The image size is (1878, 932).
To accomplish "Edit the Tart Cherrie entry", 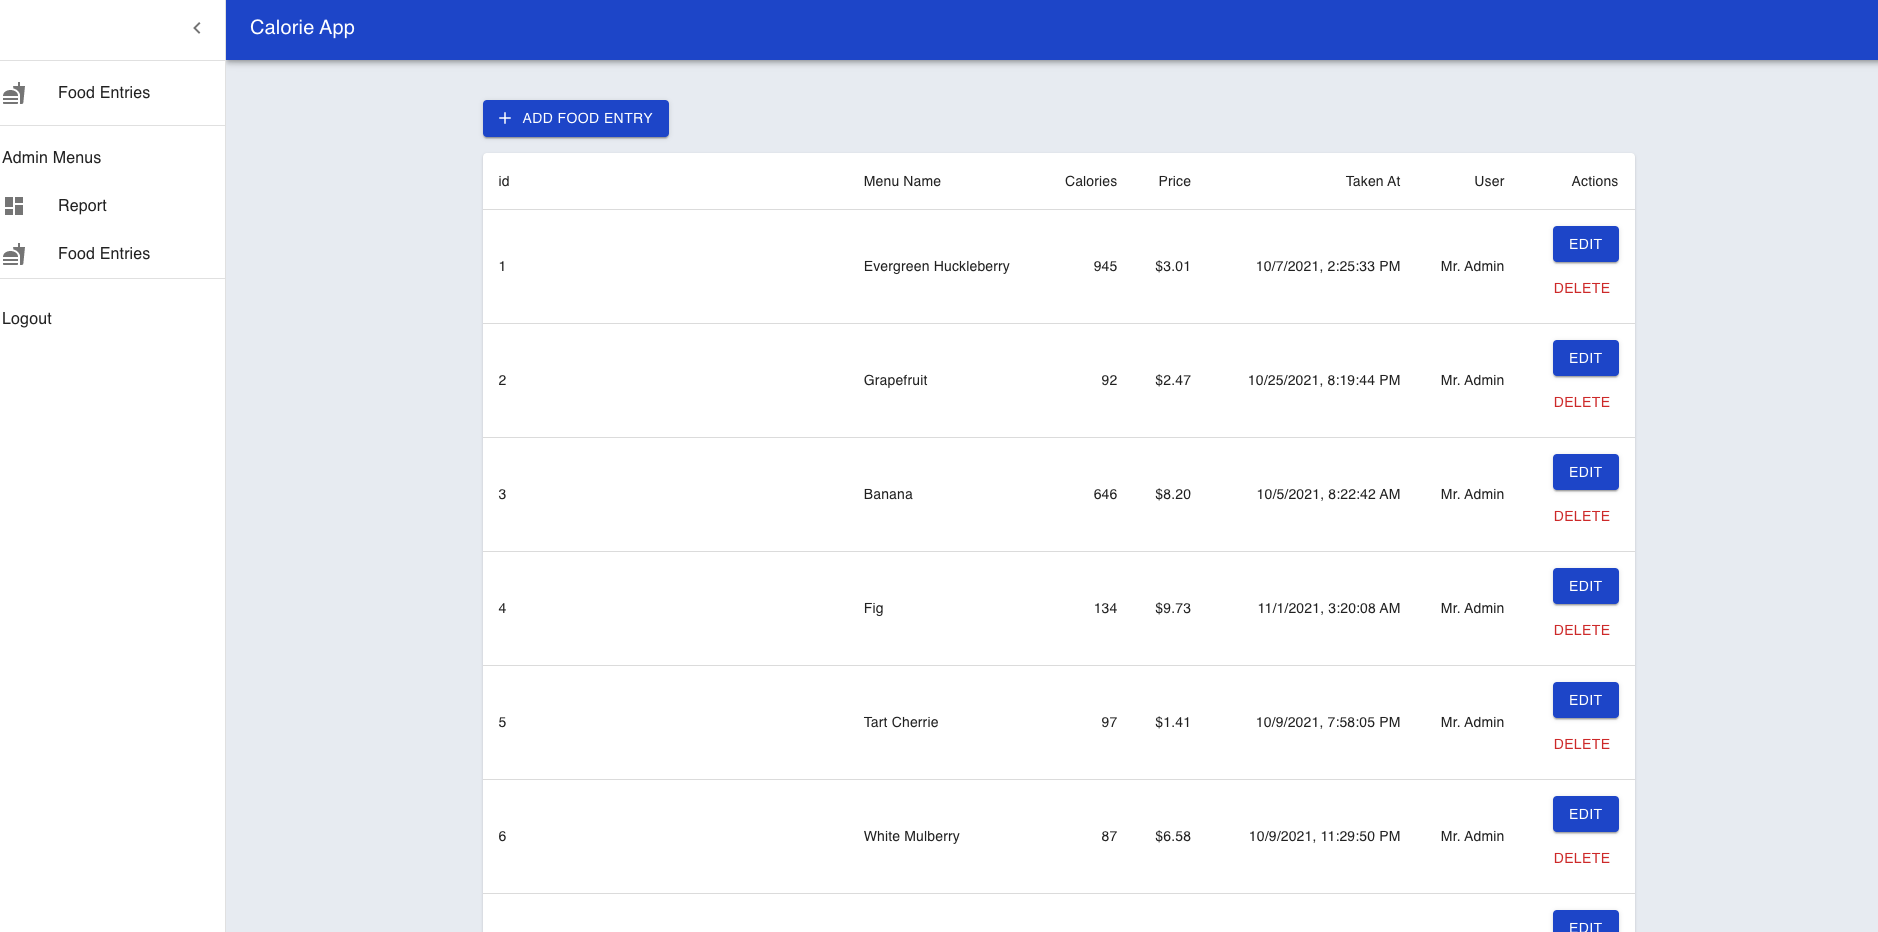I will point(1584,700).
